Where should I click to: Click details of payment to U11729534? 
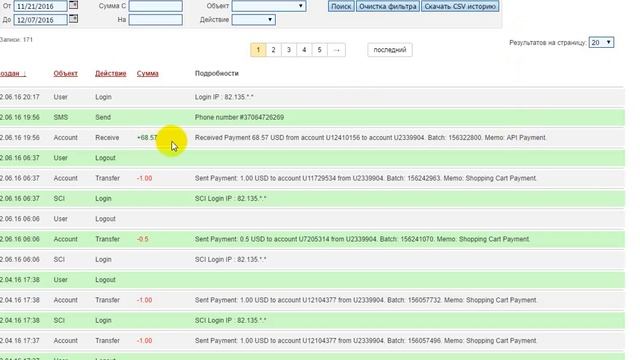(x=366, y=178)
